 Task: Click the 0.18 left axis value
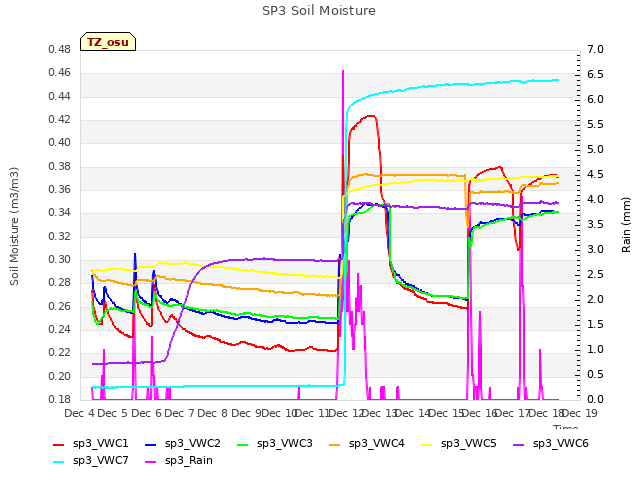coord(60,399)
